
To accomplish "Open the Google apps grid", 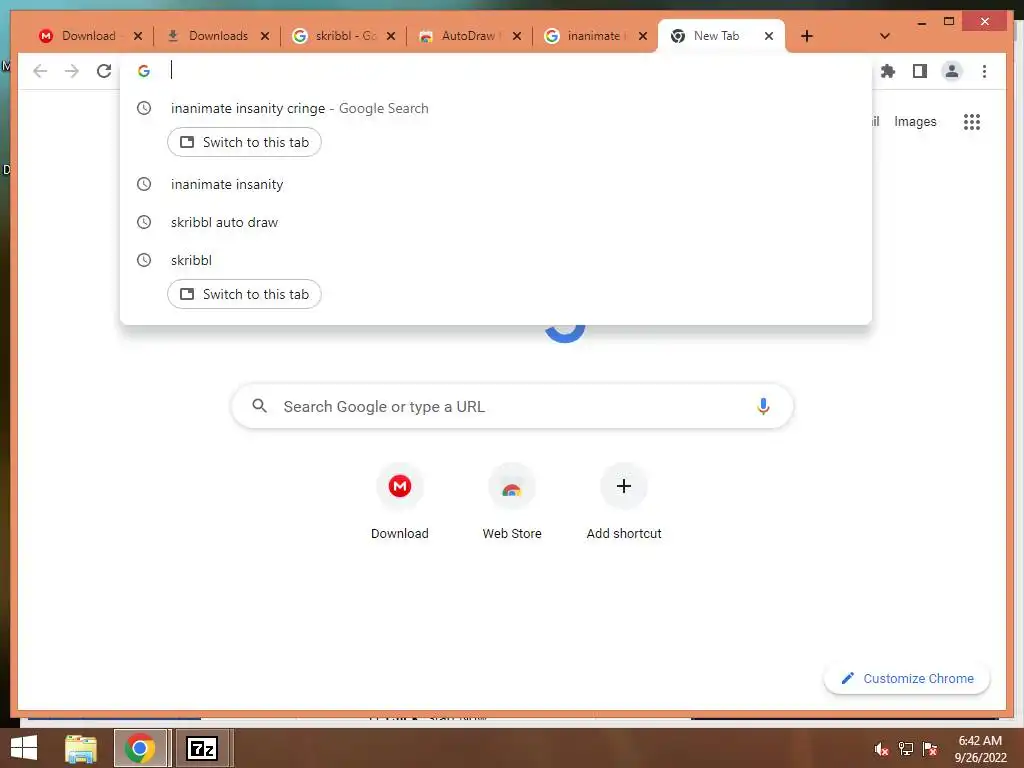I will [x=972, y=121].
